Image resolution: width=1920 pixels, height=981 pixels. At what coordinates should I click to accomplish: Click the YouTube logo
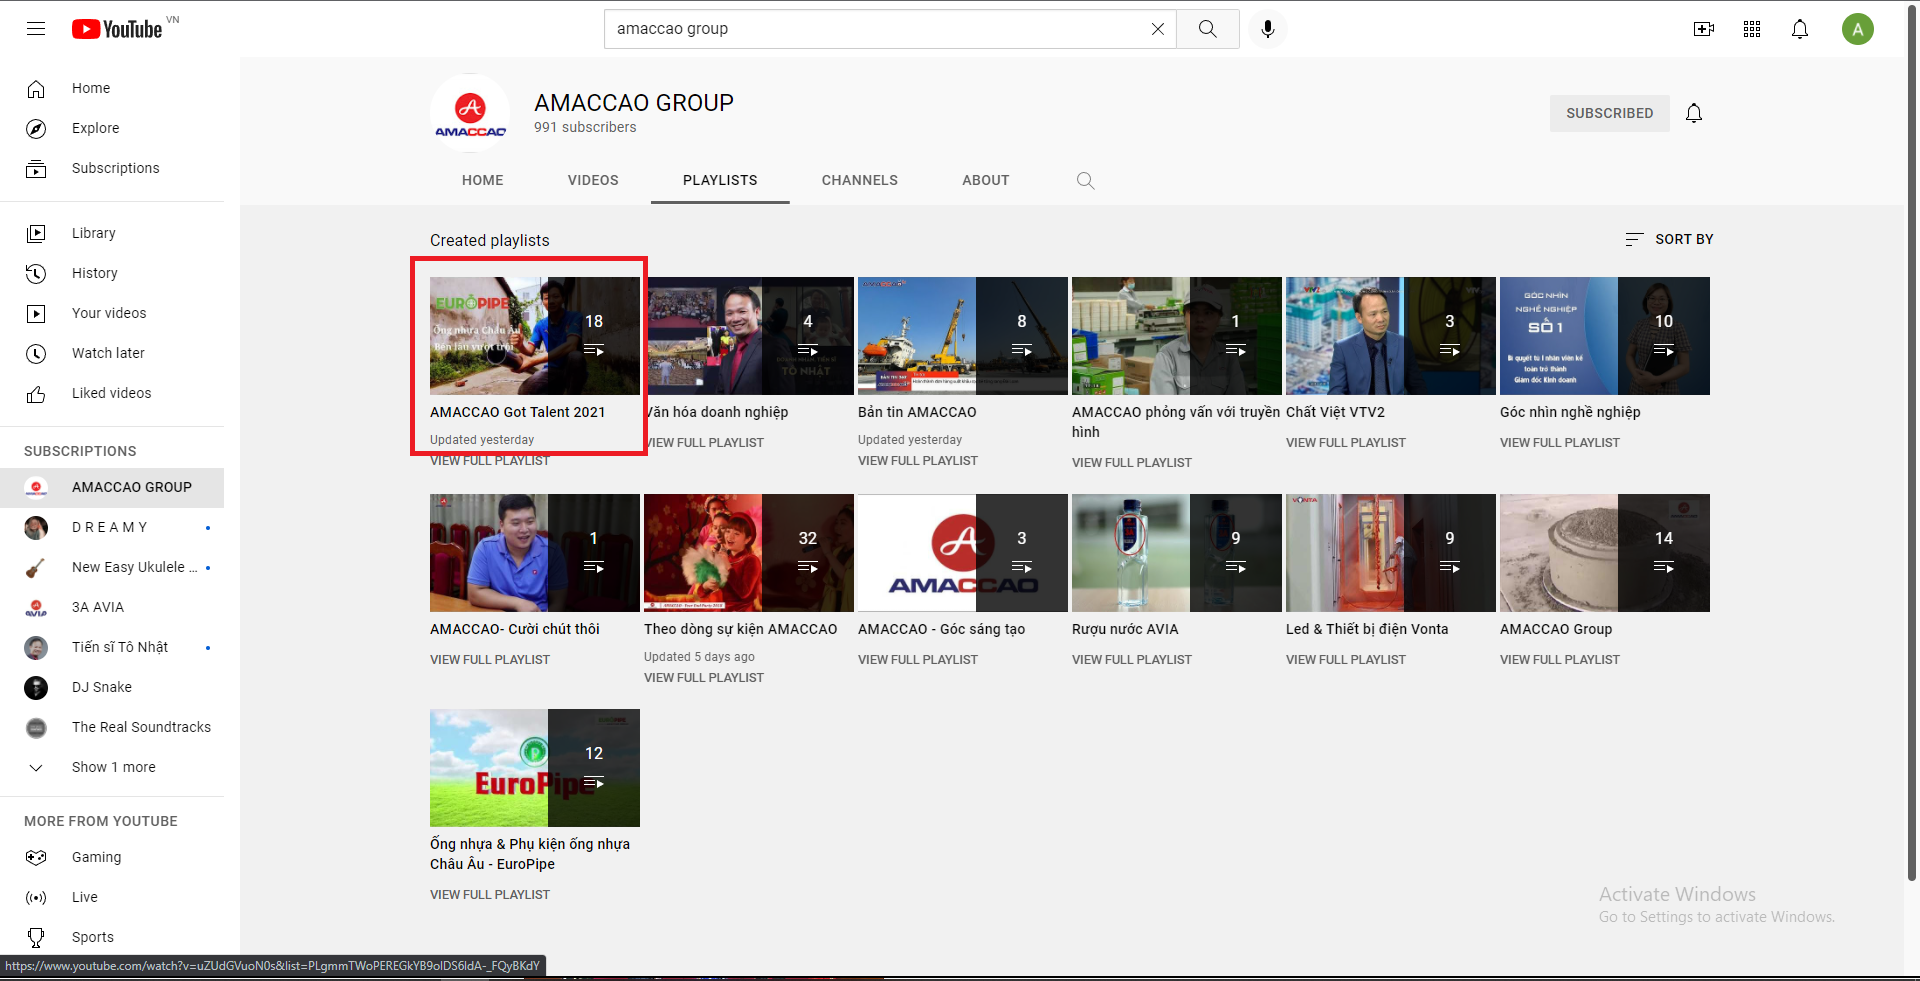(x=117, y=29)
